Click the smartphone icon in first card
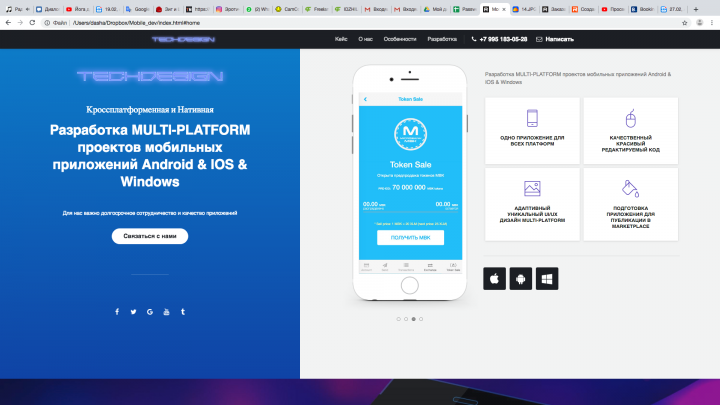The height and width of the screenshot is (405, 720). point(532,118)
